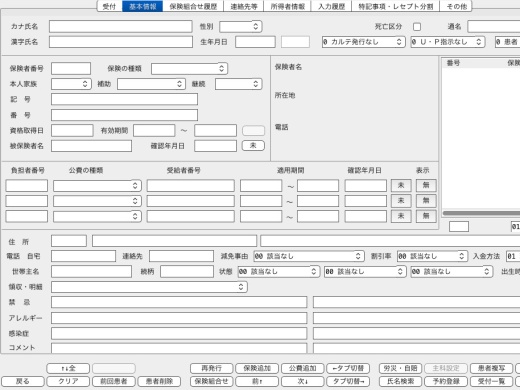This screenshot has width=520, height=390.
Task: Click the 保険者番号 field
Action: [71, 68]
